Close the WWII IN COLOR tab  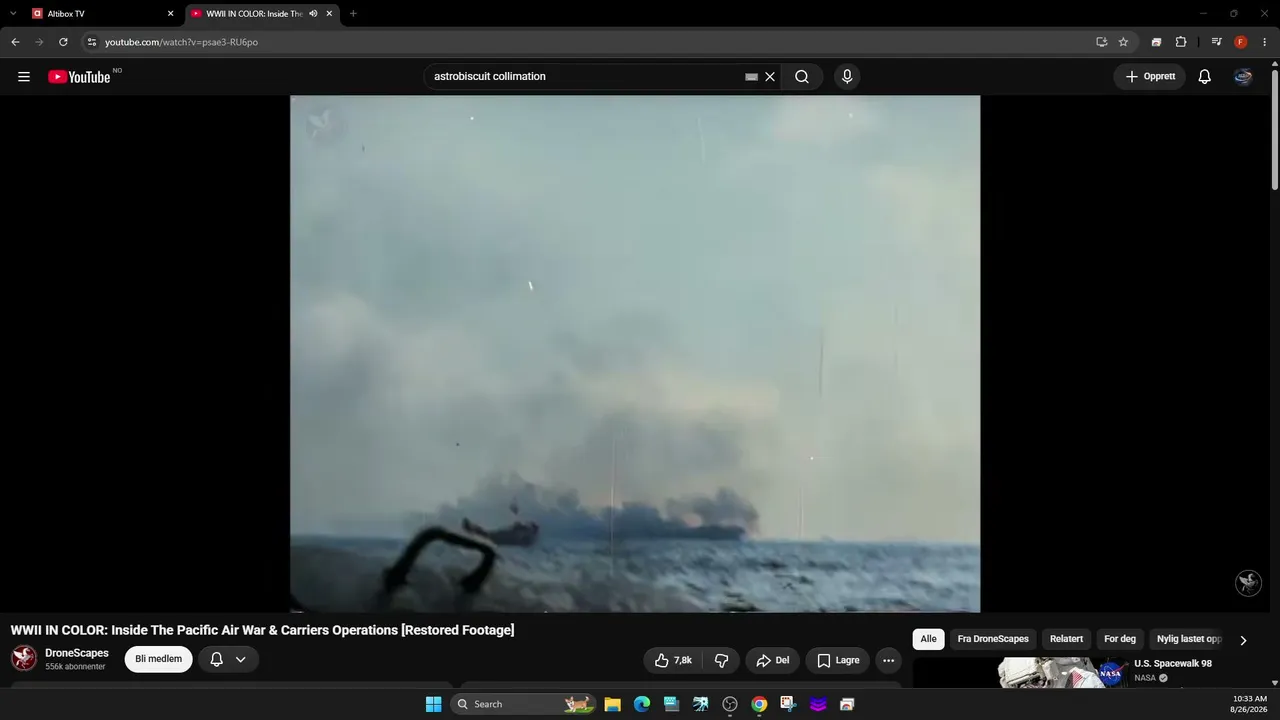(x=329, y=14)
